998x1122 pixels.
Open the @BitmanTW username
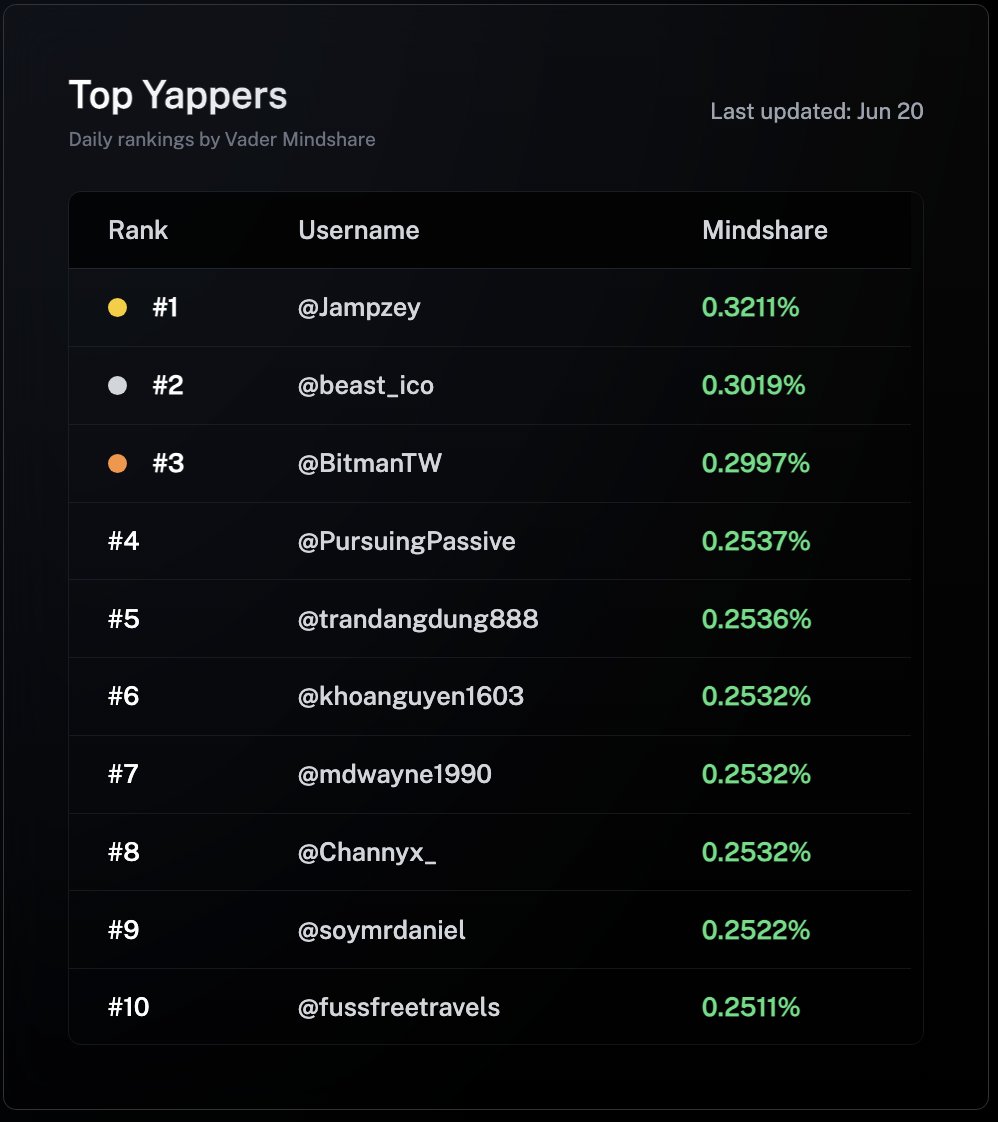[370, 464]
